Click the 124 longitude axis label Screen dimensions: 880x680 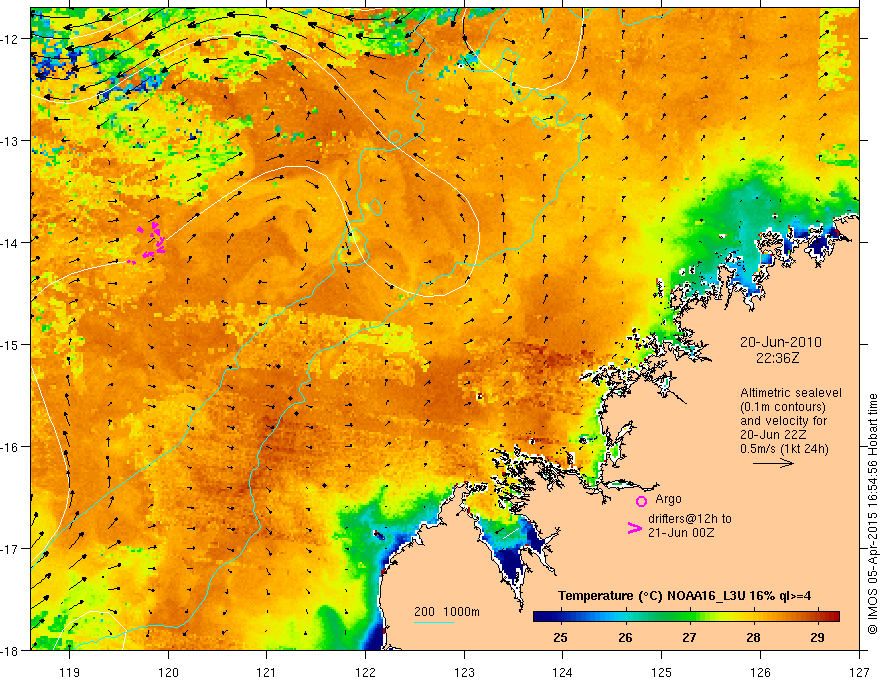tap(563, 672)
